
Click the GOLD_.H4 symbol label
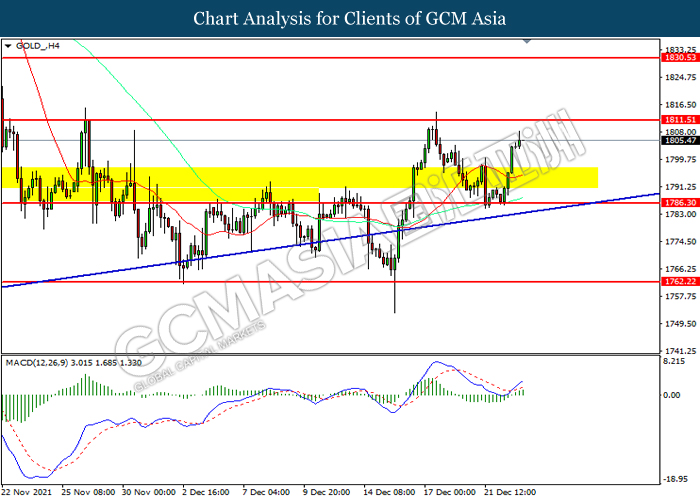38,46
